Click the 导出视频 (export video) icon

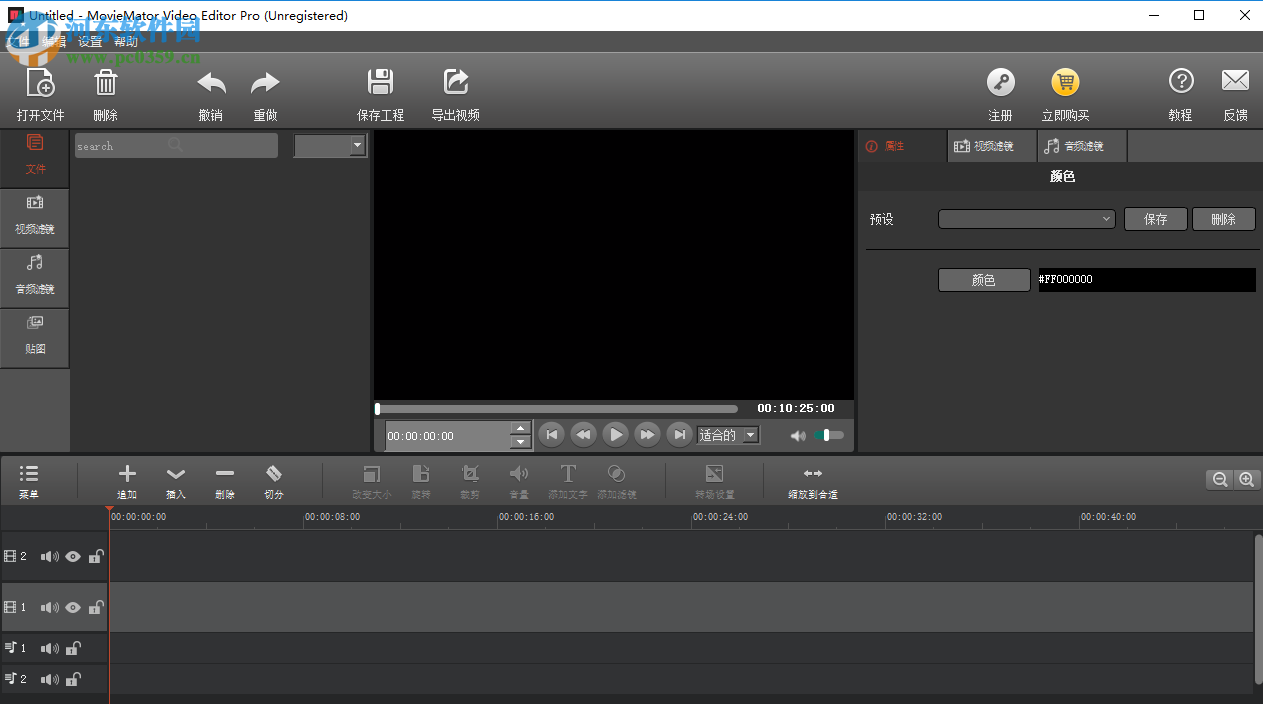(455, 92)
